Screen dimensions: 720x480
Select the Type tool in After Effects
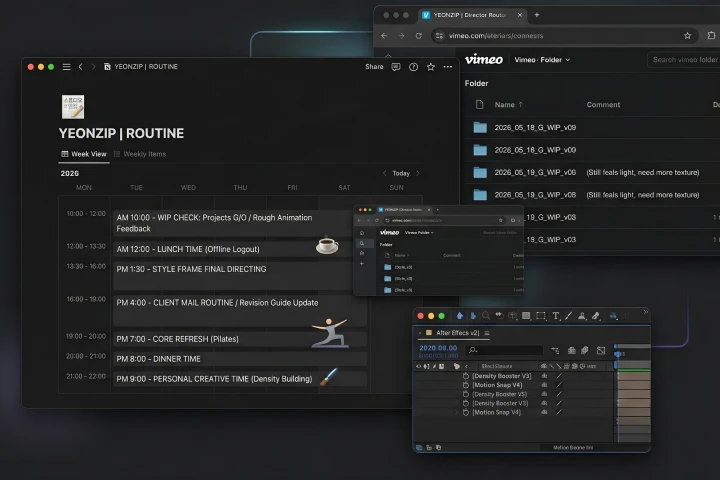pyautogui.click(x=556, y=316)
